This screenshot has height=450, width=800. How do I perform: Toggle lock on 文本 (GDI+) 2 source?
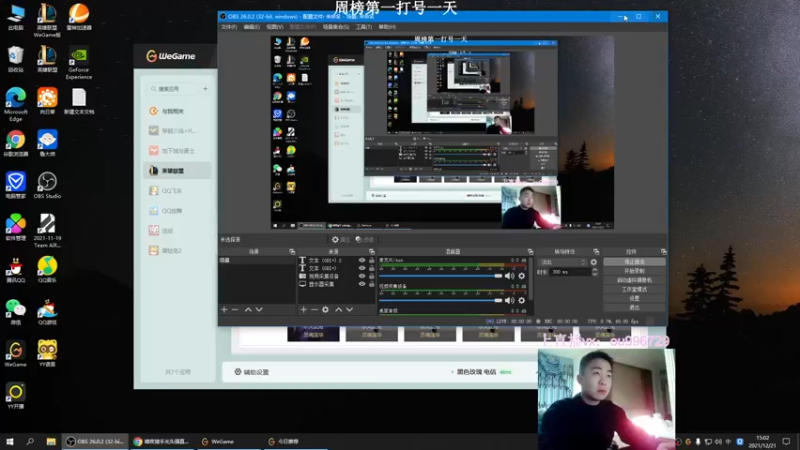(x=371, y=260)
